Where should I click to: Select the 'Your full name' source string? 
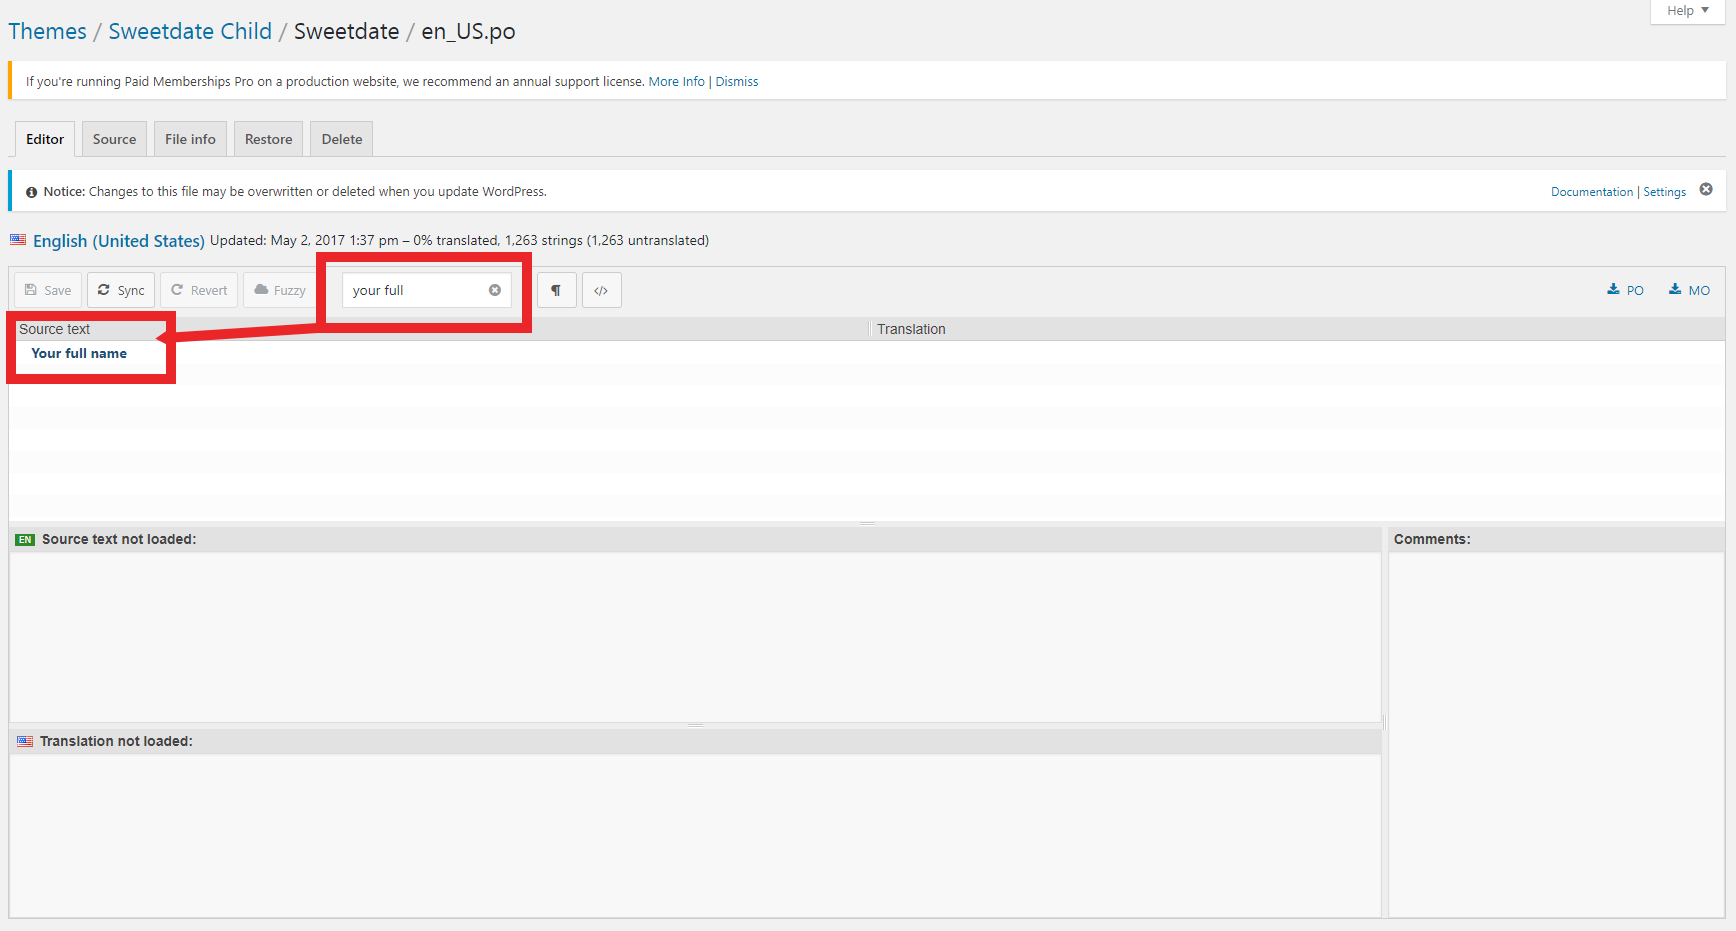click(x=79, y=353)
